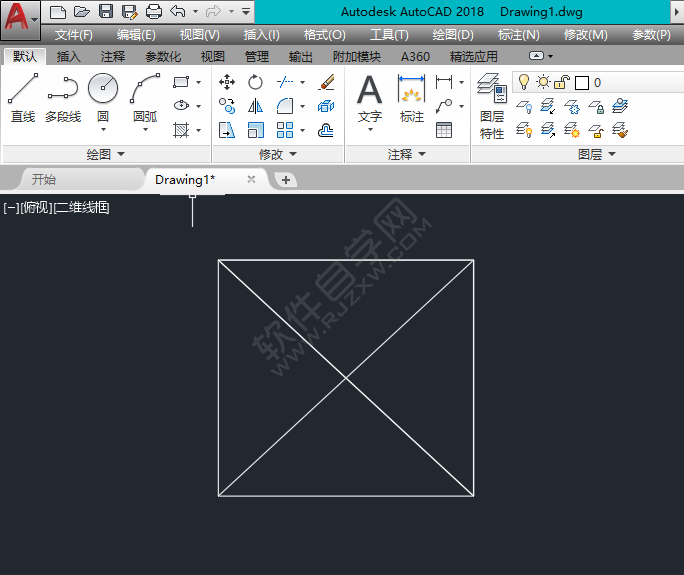
Task: Click the Table tool icon
Action: (444, 130)
